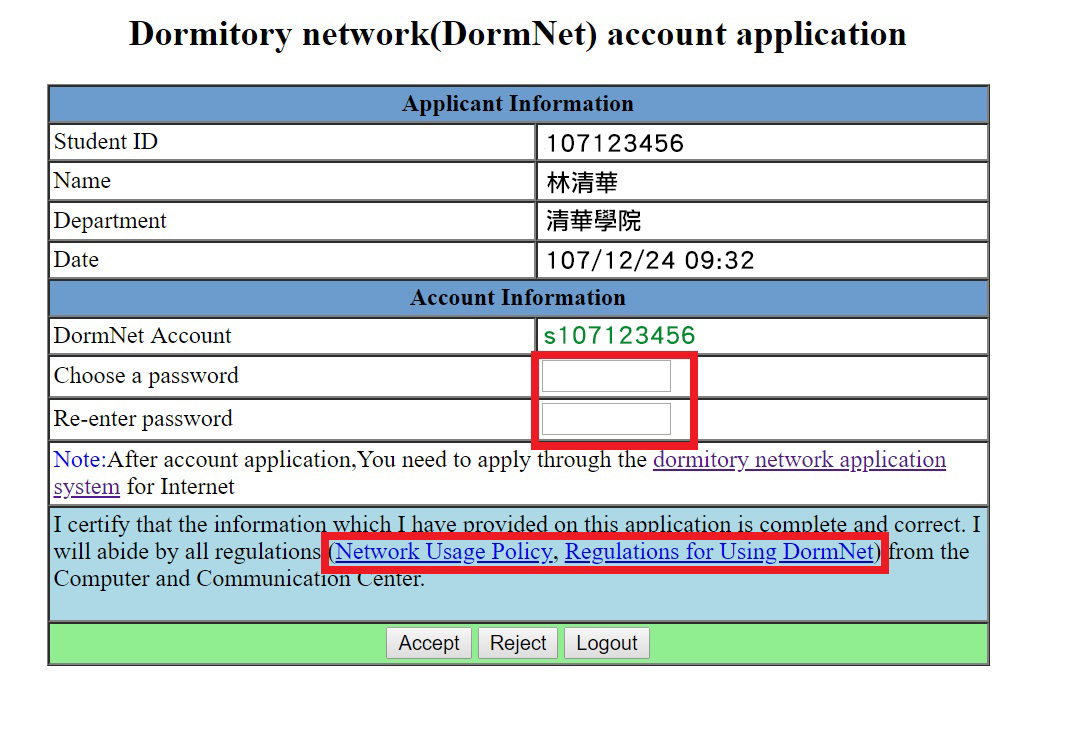Select the green DormNet account s107123456

tap(619, 335)
